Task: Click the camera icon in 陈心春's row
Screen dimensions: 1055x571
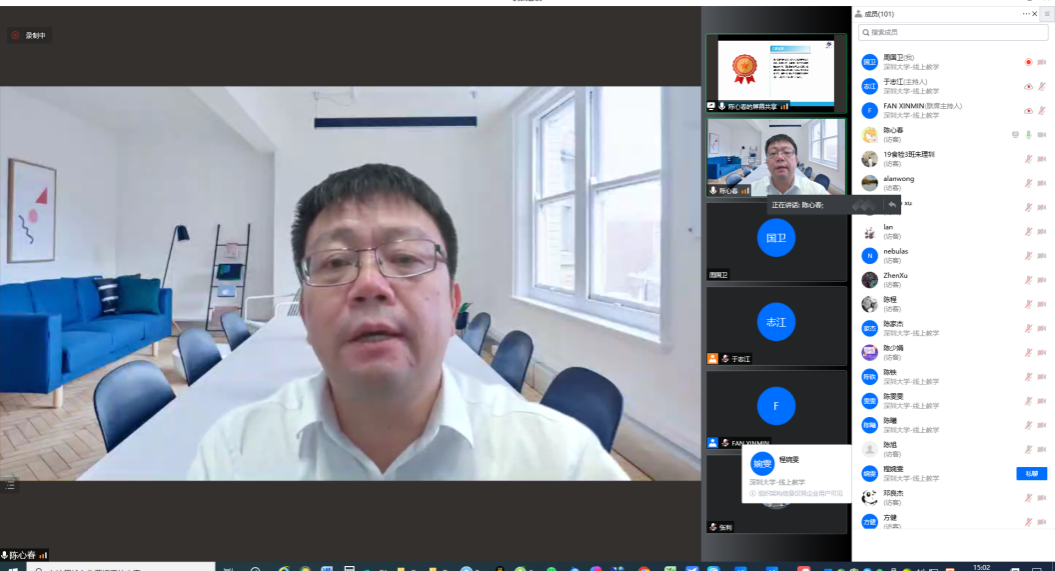Action: (1042, 134)
